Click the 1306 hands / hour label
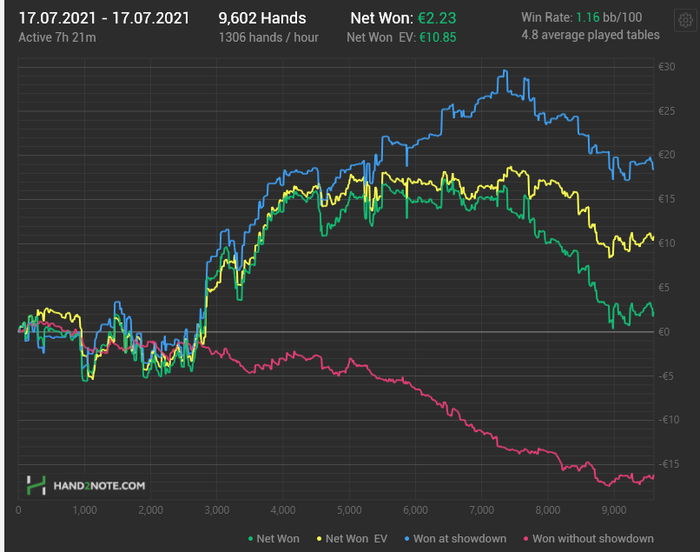Image resolution: width=700 pixels, height=552 pixels. coord(268,38)
